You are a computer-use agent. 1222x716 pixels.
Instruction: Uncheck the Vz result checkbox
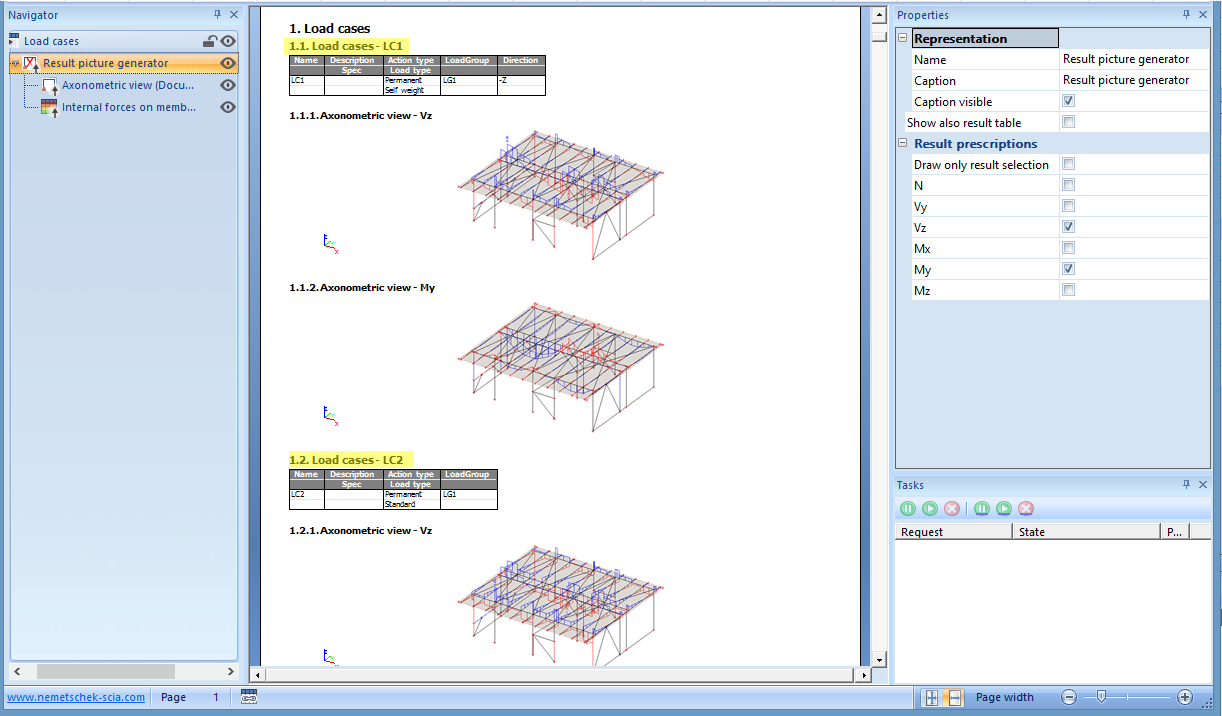[1069, 227]
